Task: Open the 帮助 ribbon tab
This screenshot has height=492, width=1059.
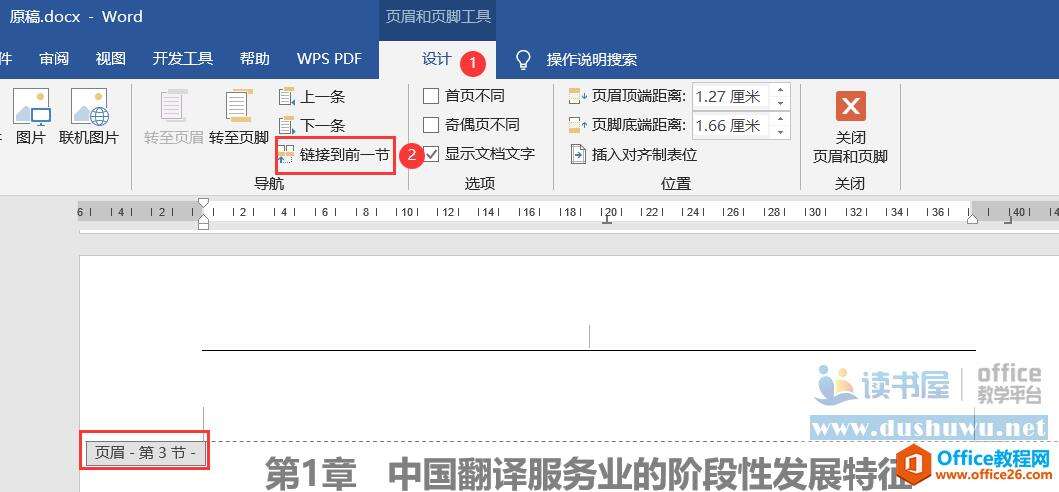Action: click(255, 59)
